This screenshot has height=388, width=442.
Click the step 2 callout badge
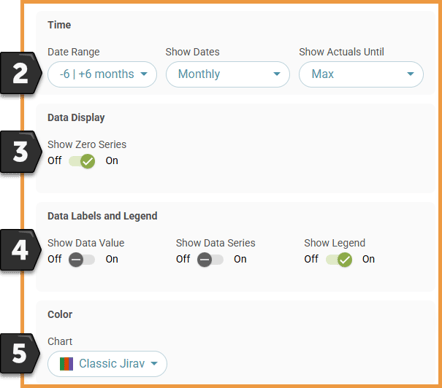(x=21, y=73)
